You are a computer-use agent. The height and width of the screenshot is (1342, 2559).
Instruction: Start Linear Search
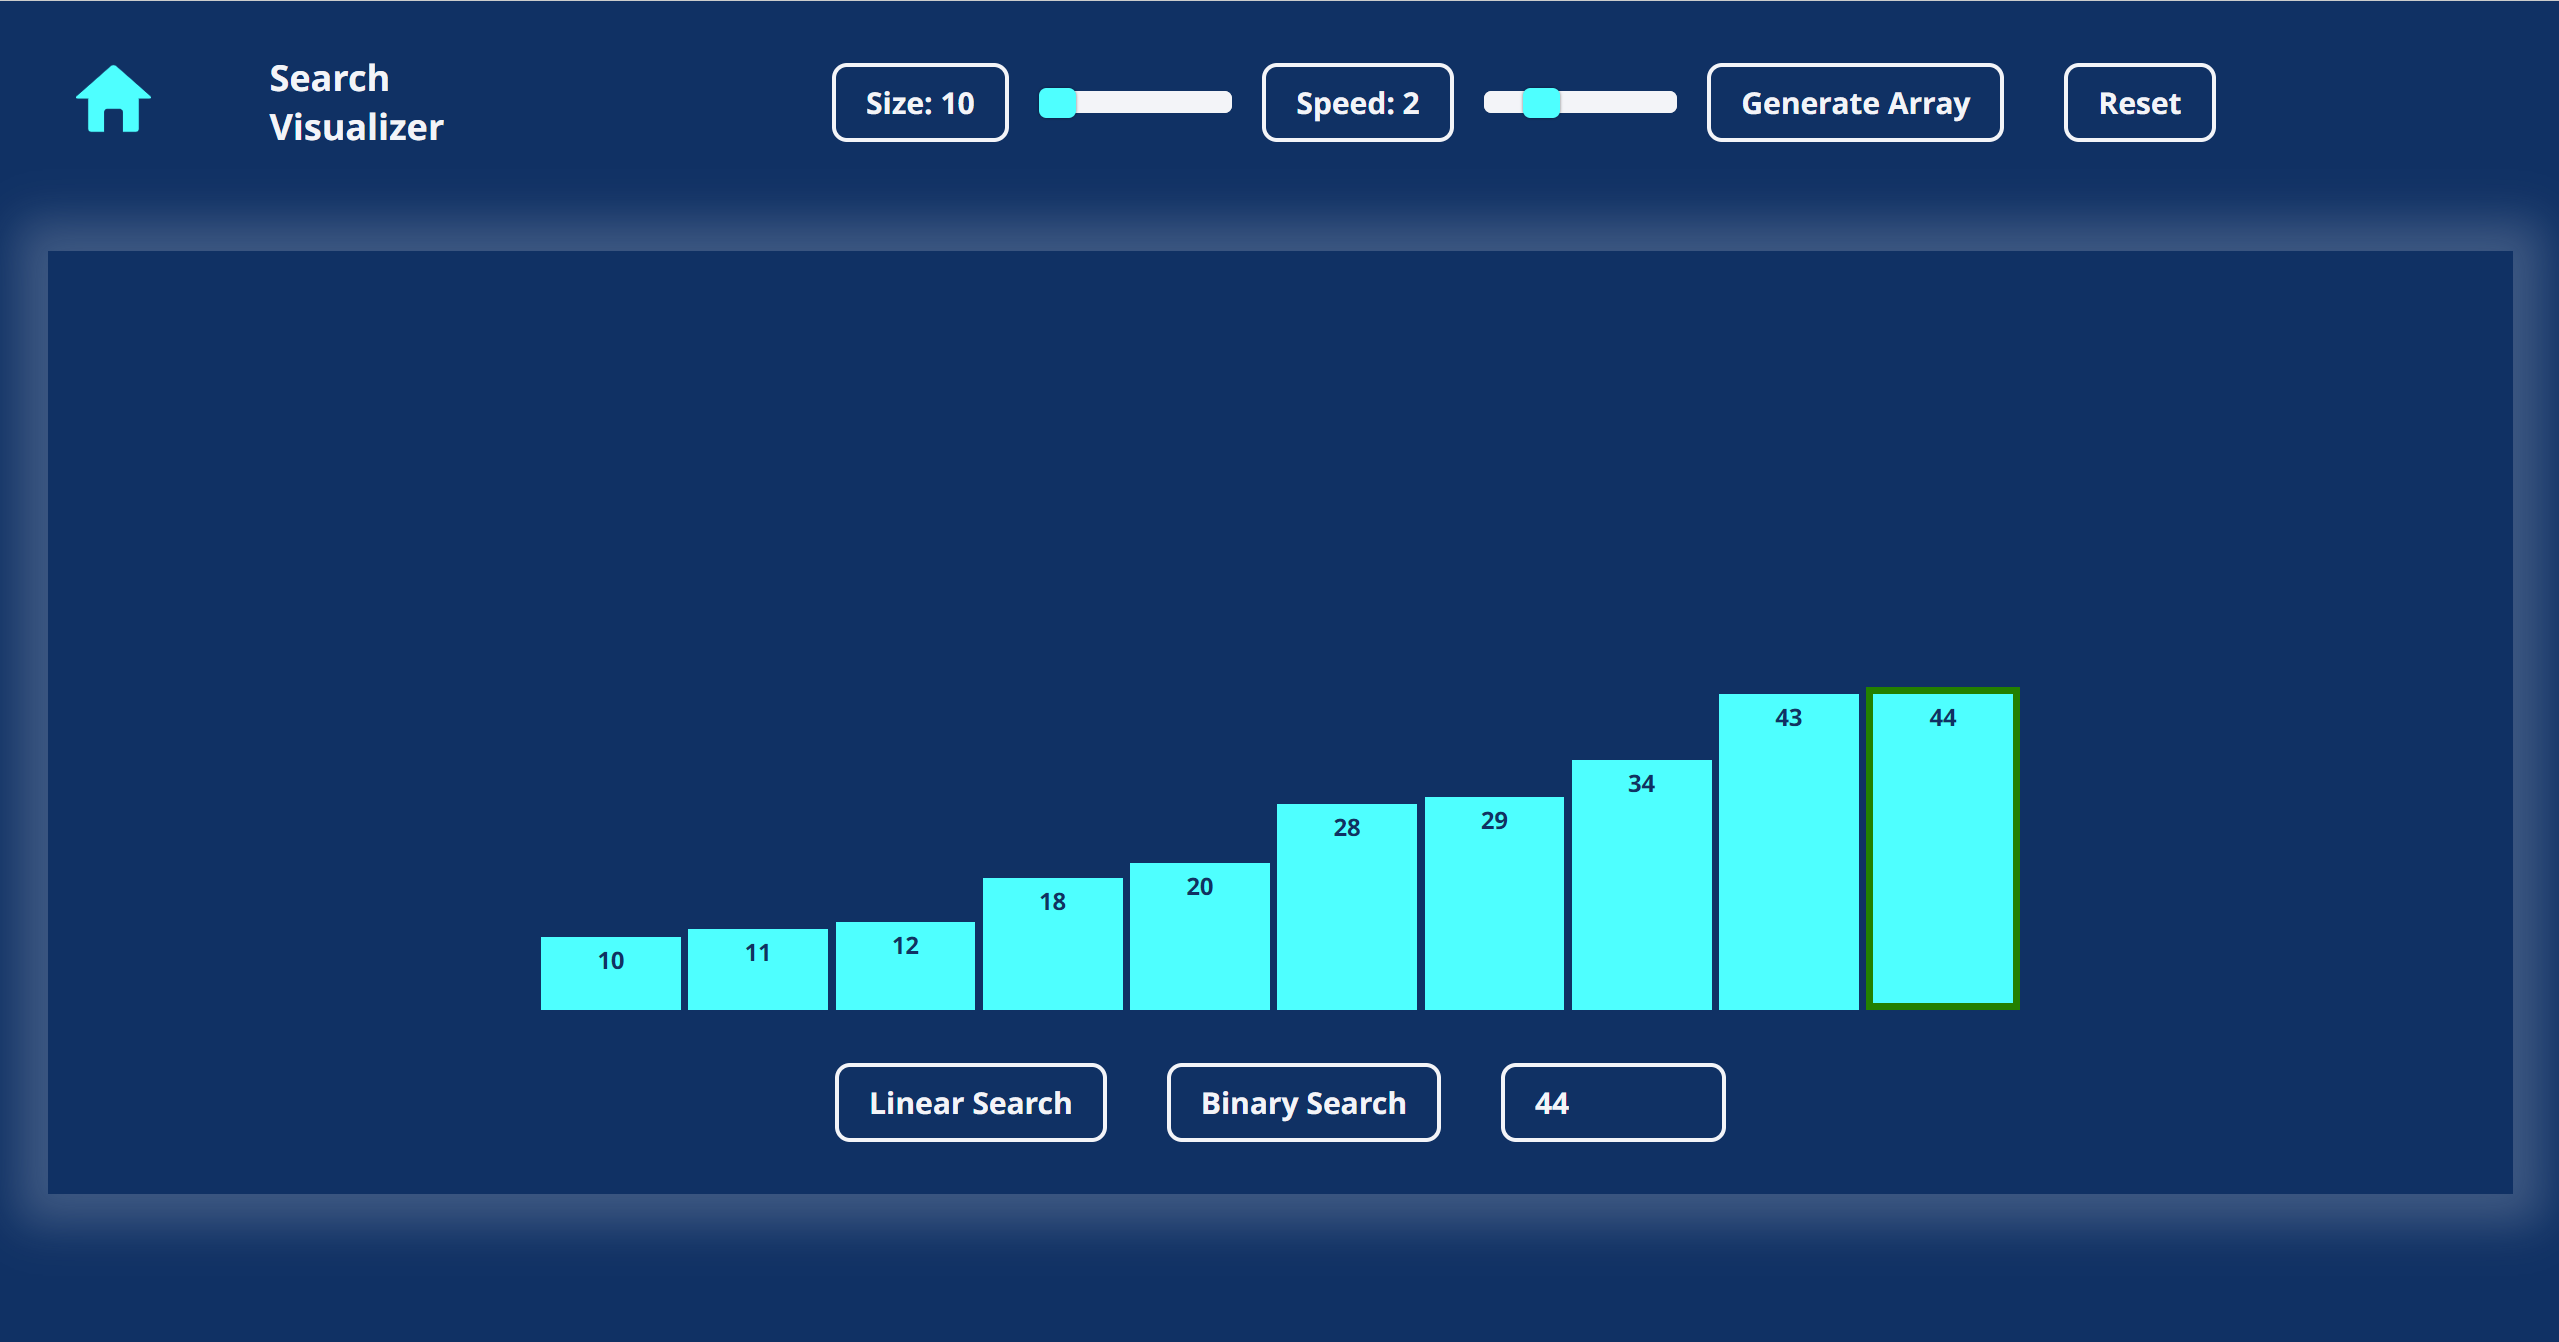(x=970, y=1102)
